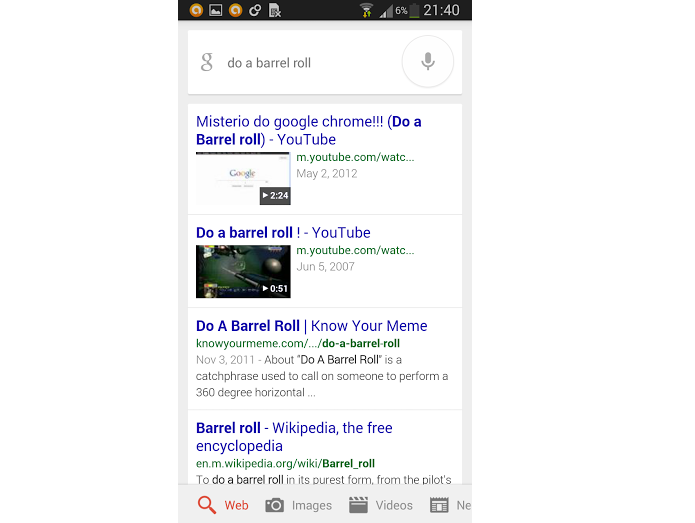695x523 pixels.
Task: Tap the picture notification icon in status bar
Action: click(214, 10)
